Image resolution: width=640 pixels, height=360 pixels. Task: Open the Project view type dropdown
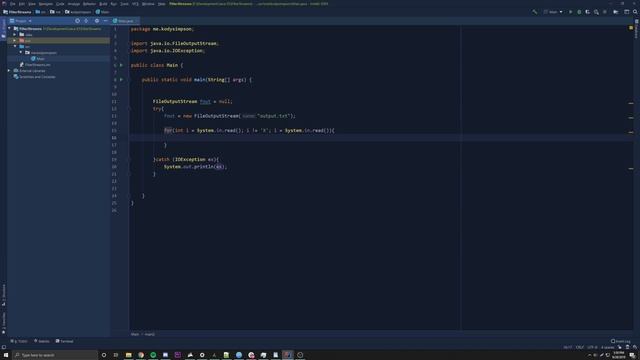click(20, 21)
